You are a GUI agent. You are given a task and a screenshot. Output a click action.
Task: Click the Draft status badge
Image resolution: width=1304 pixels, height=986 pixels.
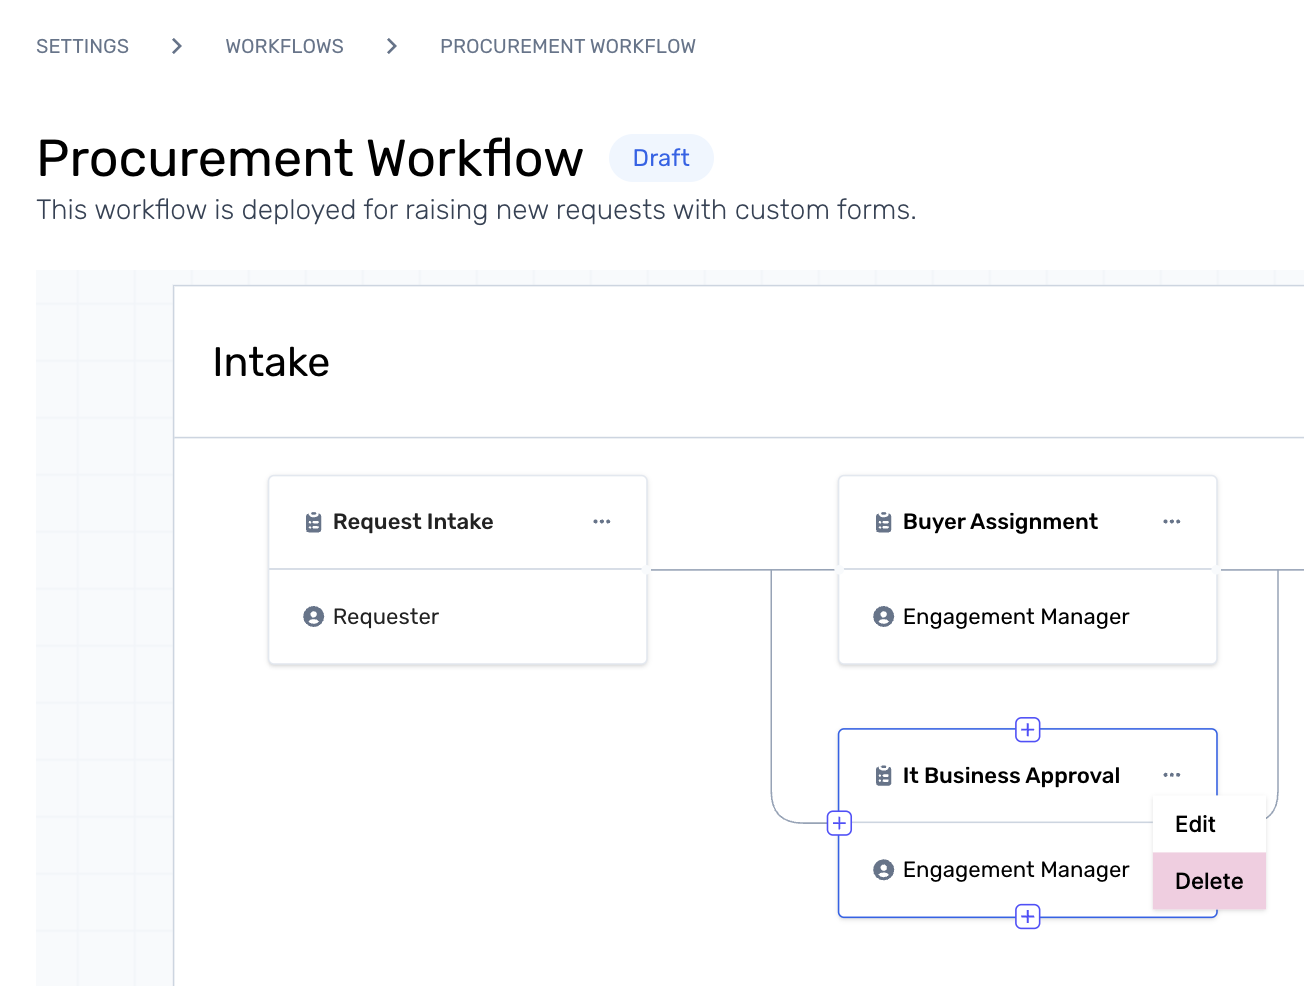[661, 158]
